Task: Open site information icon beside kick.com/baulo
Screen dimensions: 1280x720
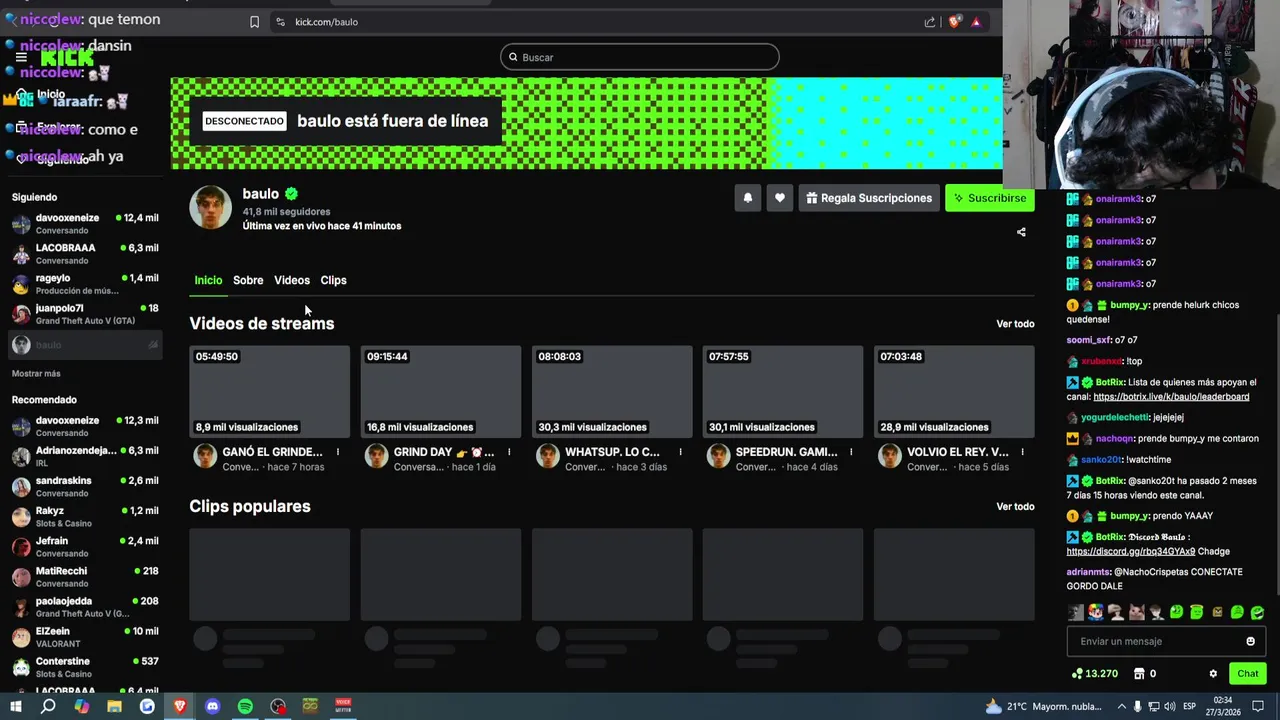Action: coord(280,22)
